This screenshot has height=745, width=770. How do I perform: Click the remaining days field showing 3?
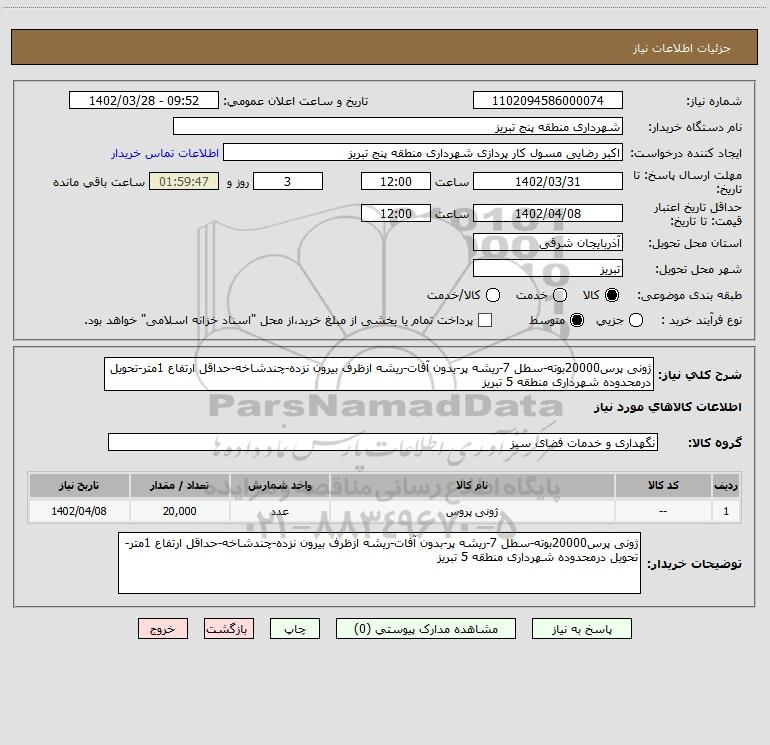click(x=288, y=181)
